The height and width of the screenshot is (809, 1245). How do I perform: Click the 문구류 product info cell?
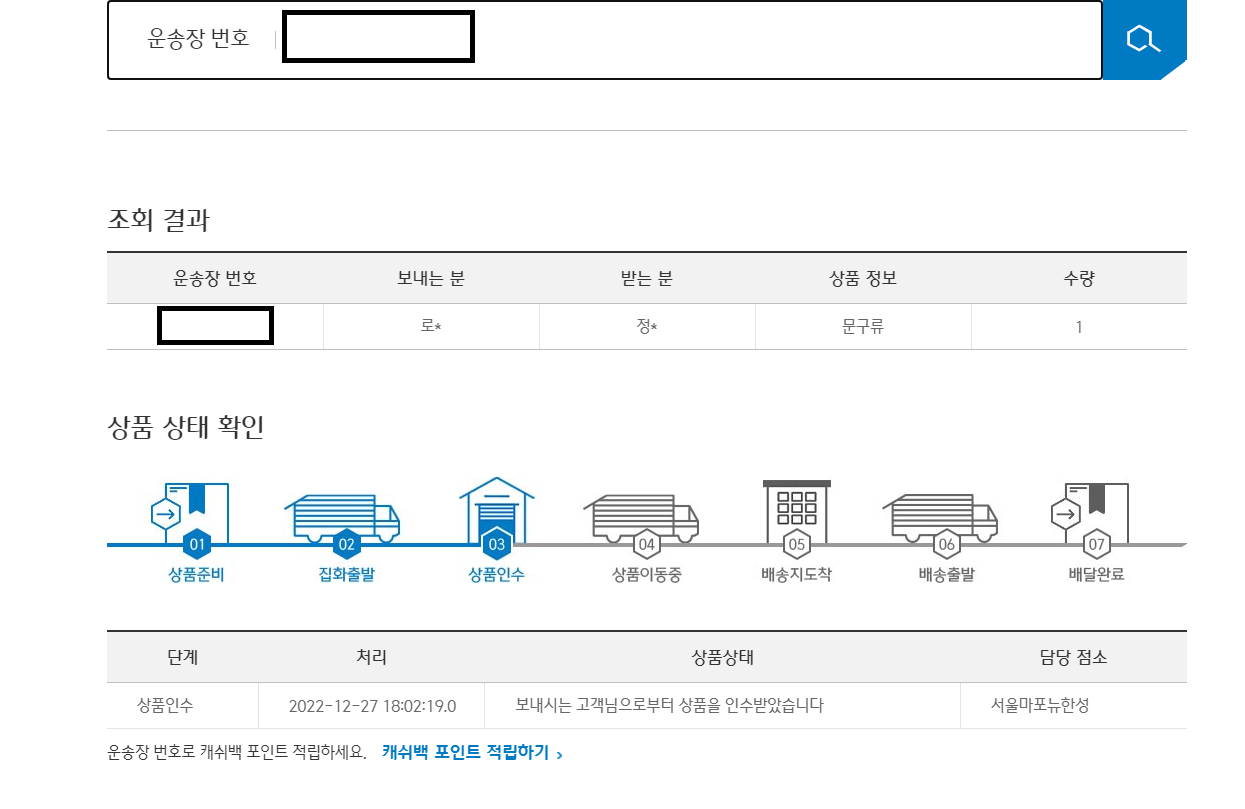(863, 327)
